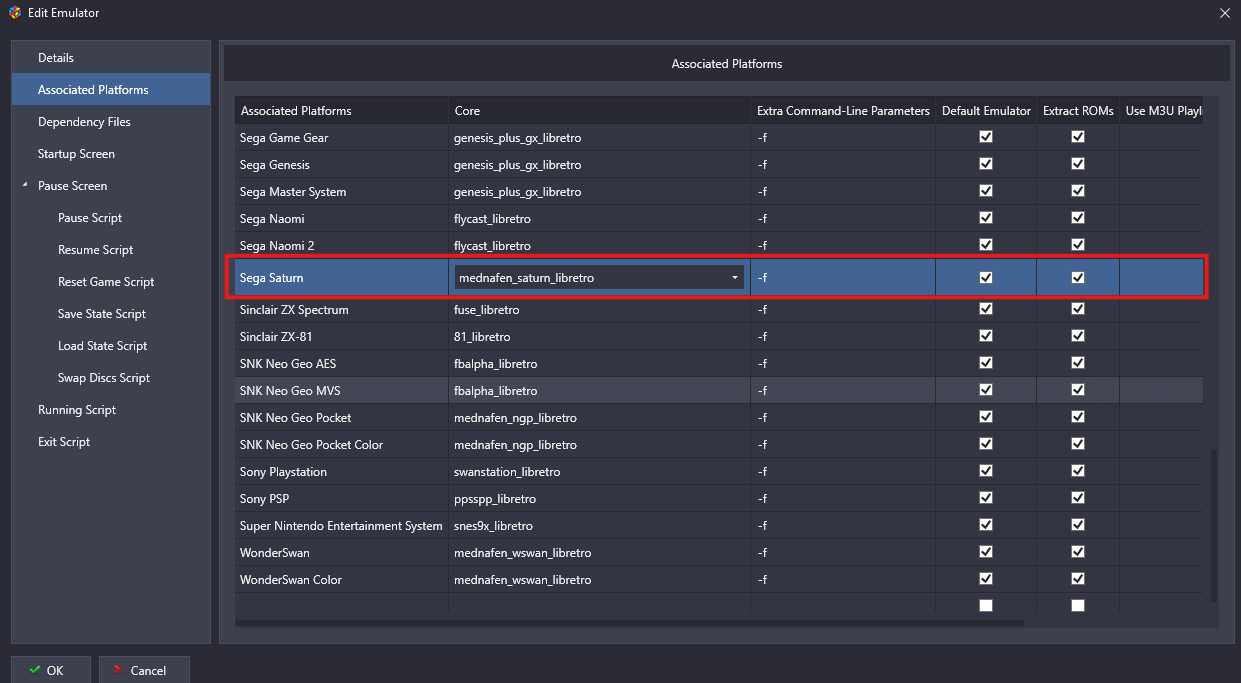Select the SNK Neo Geo AES row

719,364
